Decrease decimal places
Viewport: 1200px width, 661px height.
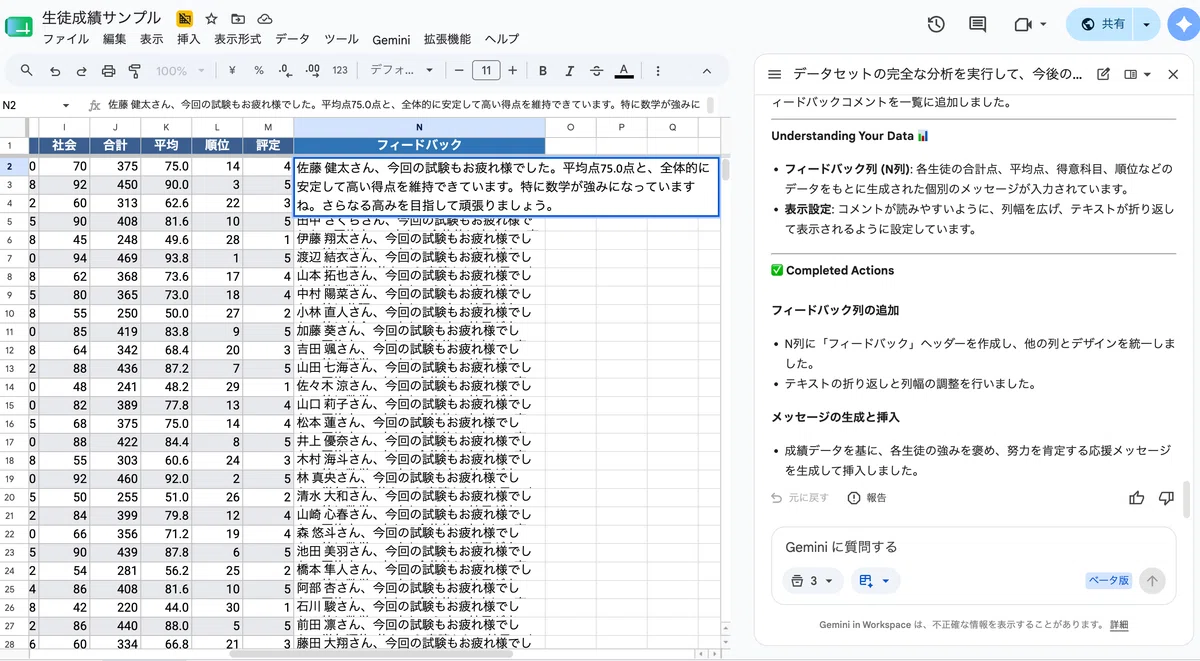point(286,71)
